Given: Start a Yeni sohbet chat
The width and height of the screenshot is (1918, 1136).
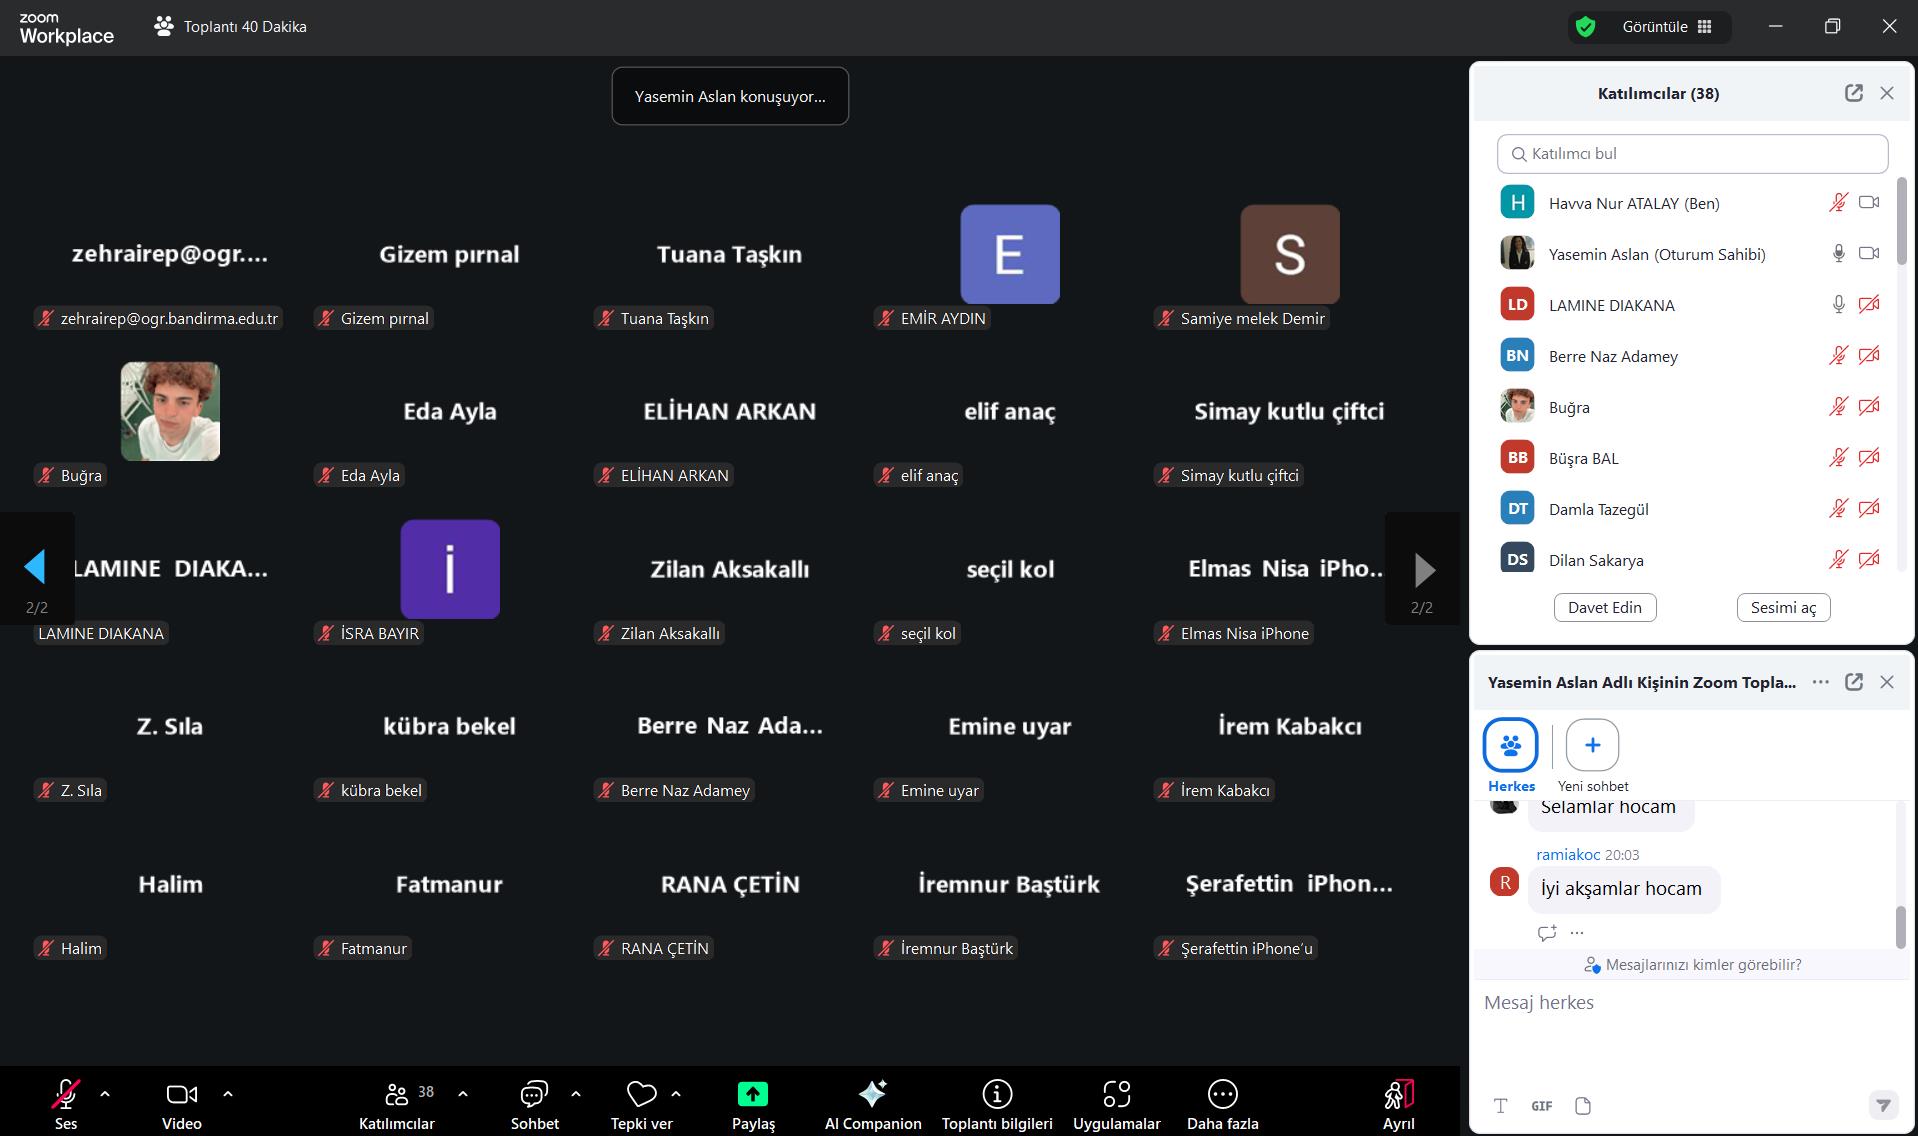Looking at the screenshot, I should click(1592, 746).
